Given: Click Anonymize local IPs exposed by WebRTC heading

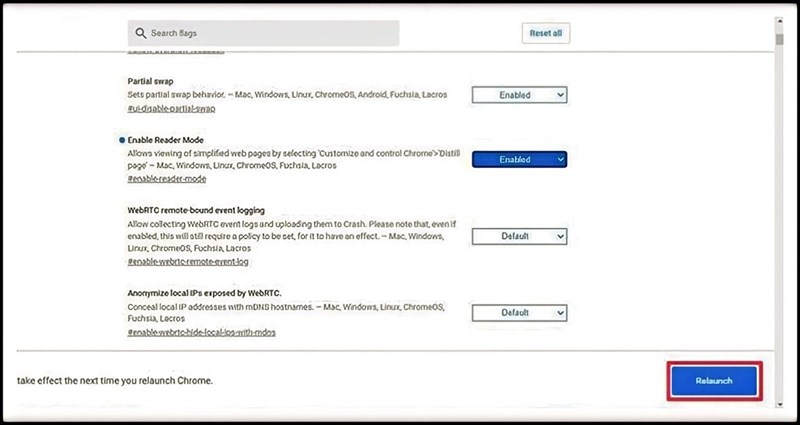Looking at the screenshot, I should (204, 293).
